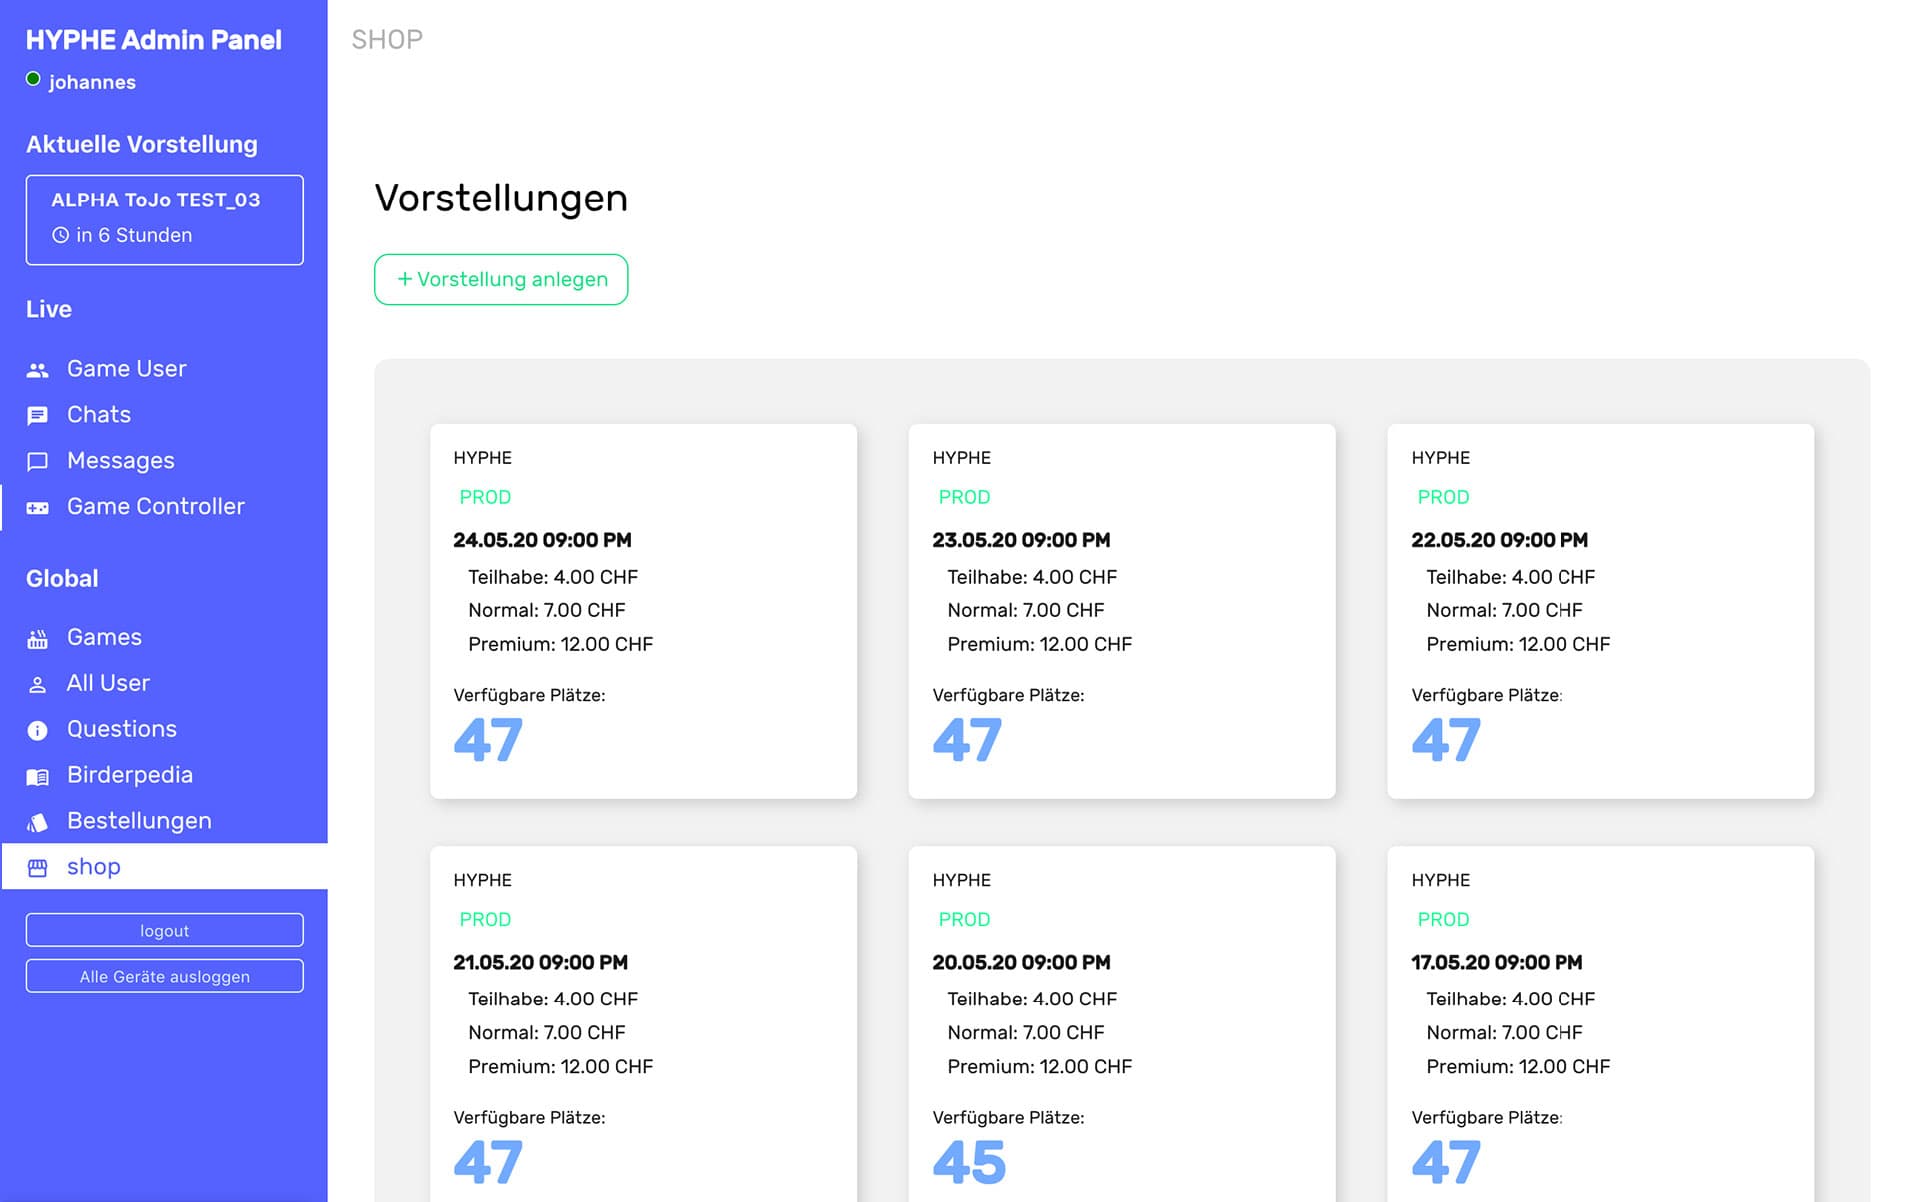Click the HYPHE Admin Panel title
The height and width of the screenshot is (1202, 1920).
tap(153, 40)
